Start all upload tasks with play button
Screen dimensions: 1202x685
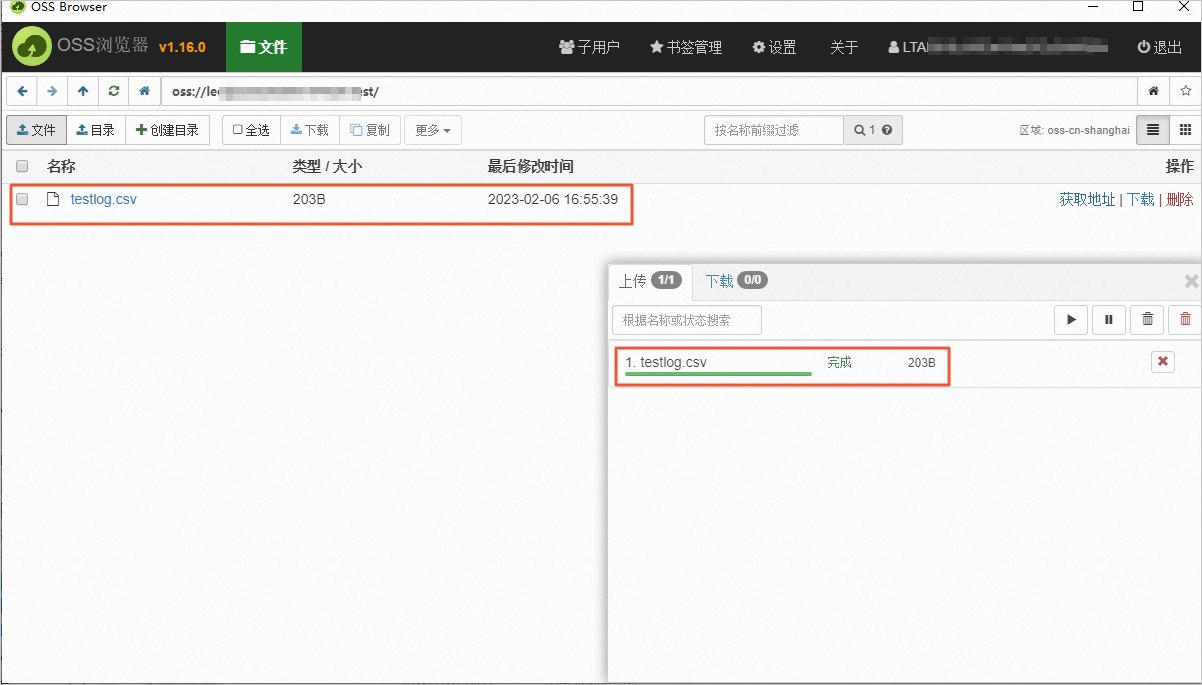(1071, 320)
